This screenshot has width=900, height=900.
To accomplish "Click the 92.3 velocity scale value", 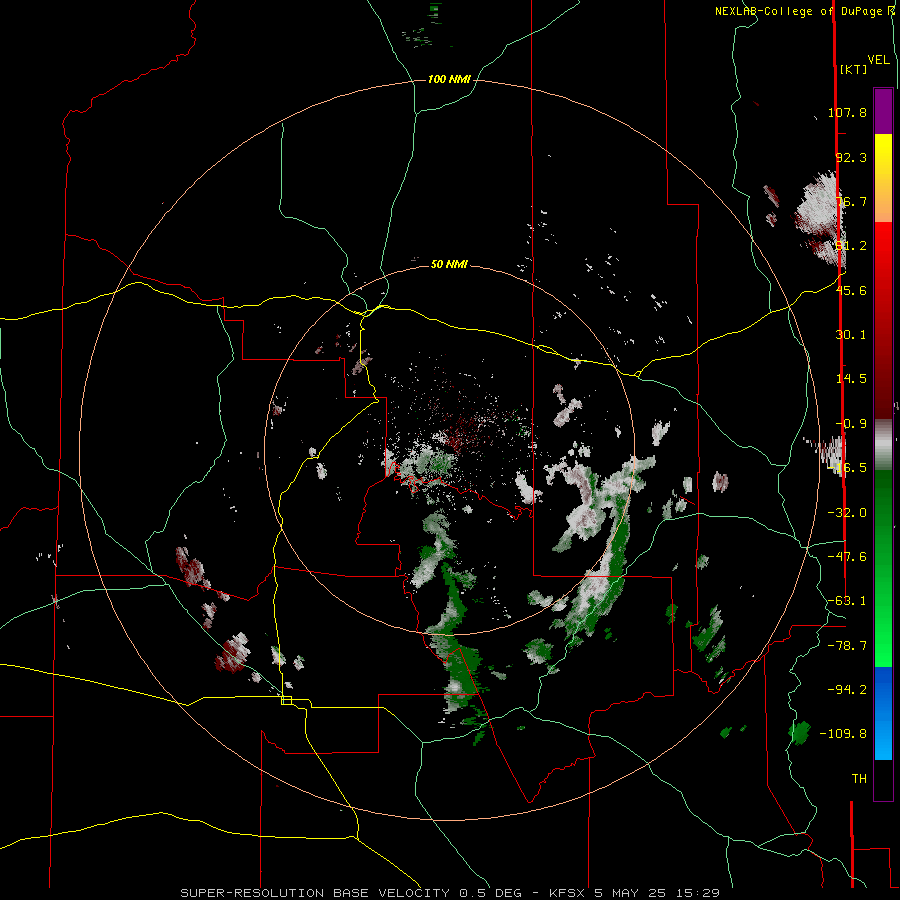I will (x=851, y=157).
